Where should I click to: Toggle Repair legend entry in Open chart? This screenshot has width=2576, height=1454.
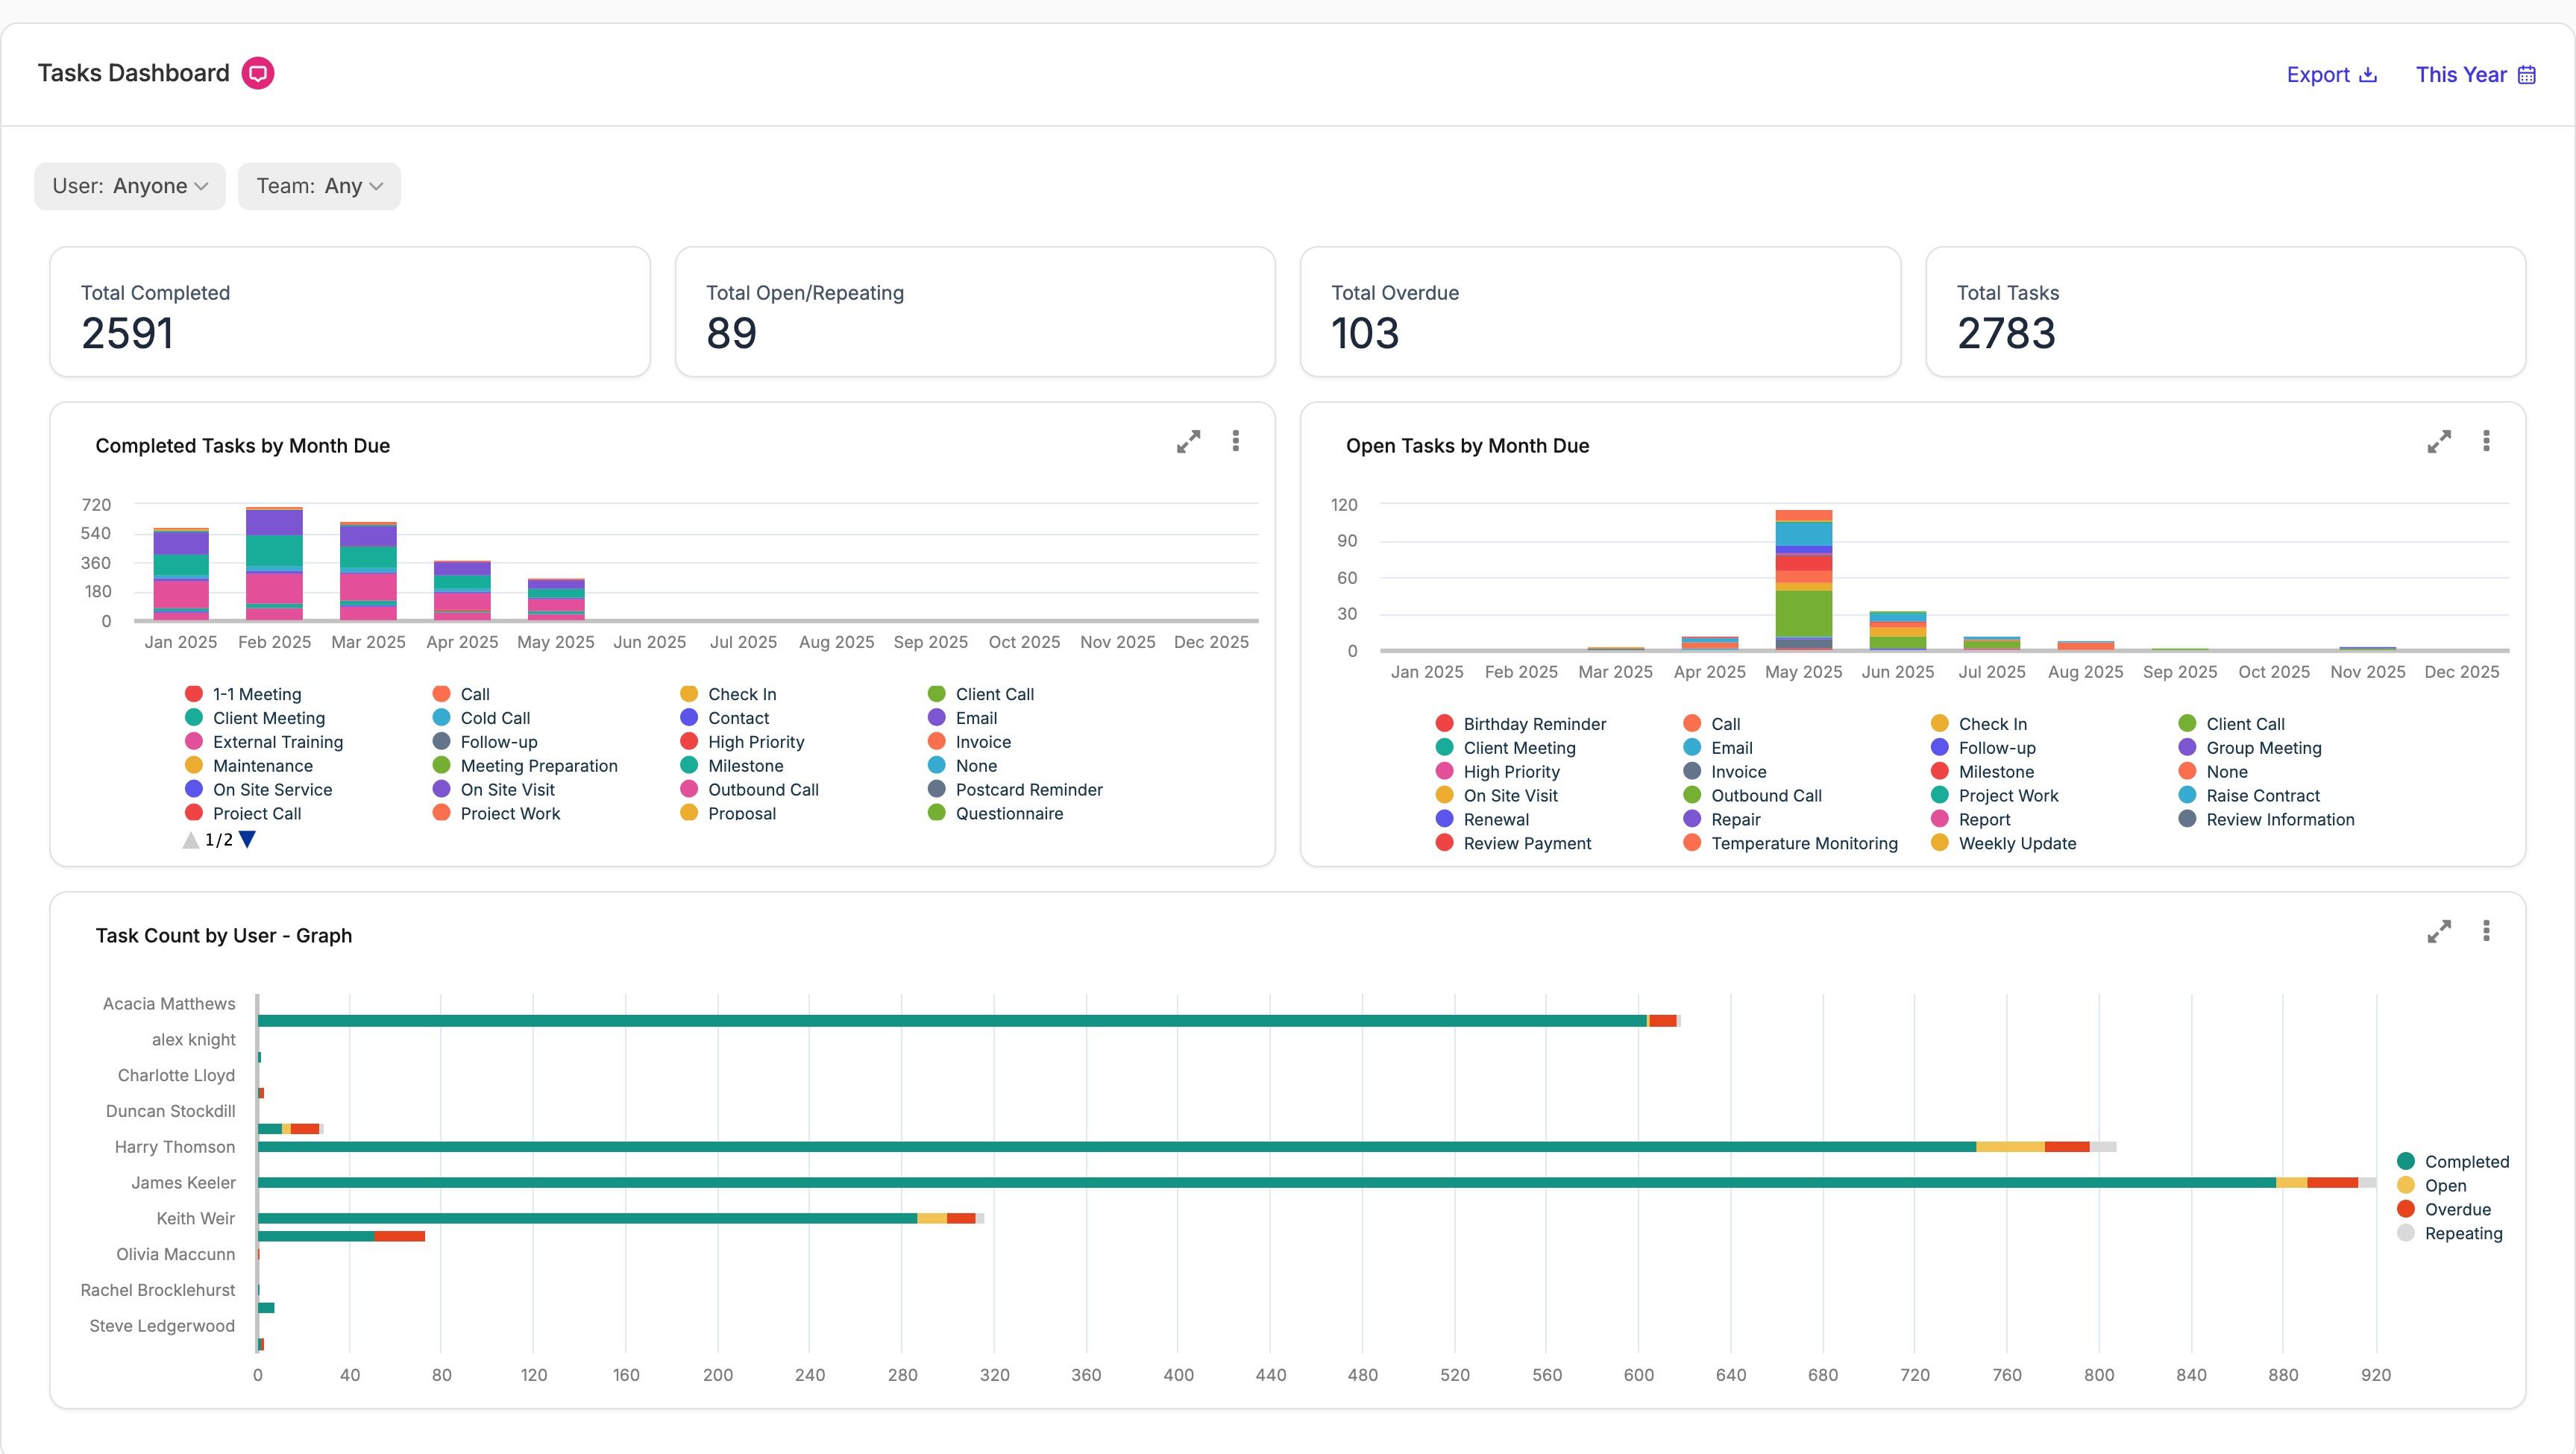[1721, 820]
